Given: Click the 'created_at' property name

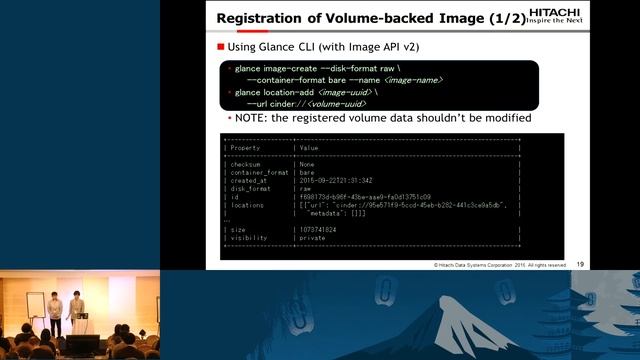Looking at the screenshot, I should click(249, 180).
